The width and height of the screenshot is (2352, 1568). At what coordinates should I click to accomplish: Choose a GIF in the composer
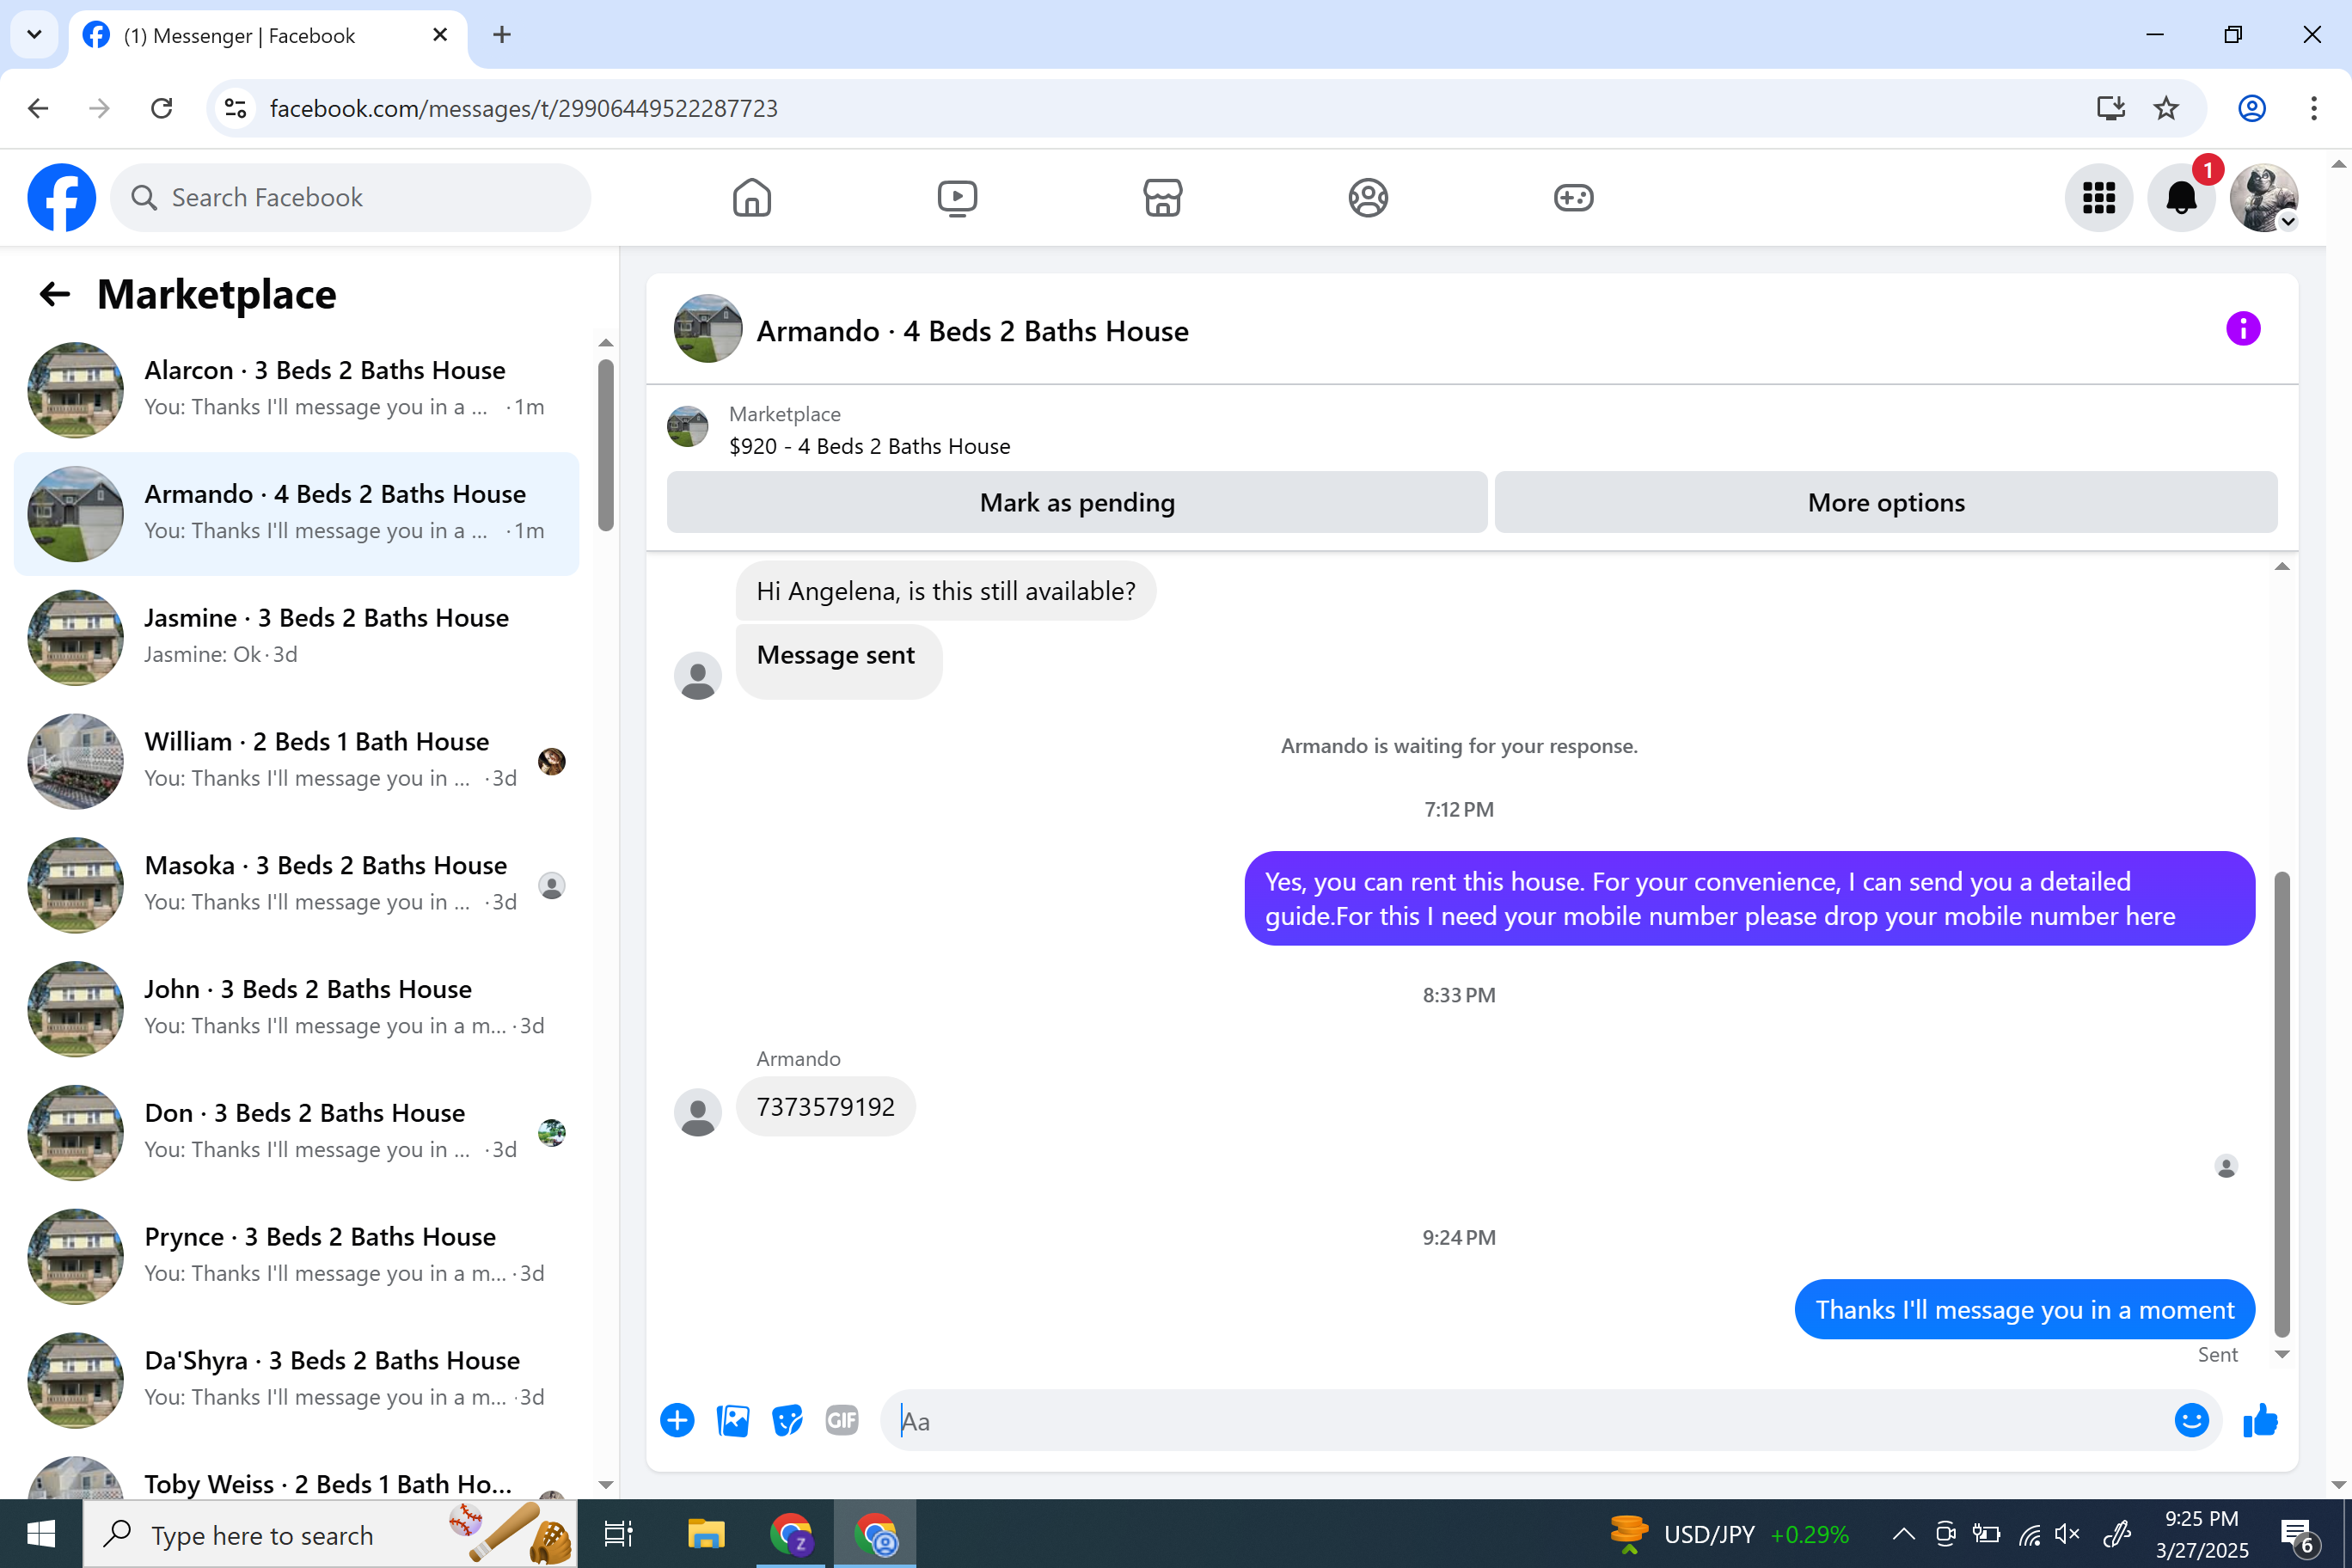click(842, 1420)
